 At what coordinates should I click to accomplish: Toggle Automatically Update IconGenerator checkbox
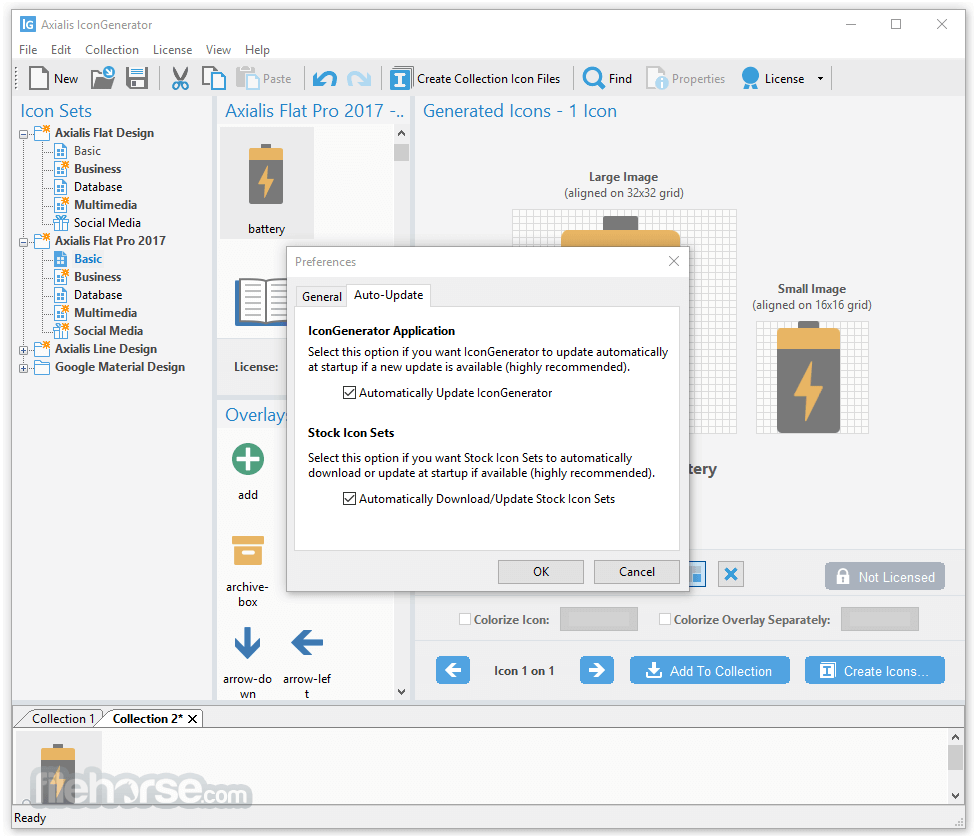point(349,393)
